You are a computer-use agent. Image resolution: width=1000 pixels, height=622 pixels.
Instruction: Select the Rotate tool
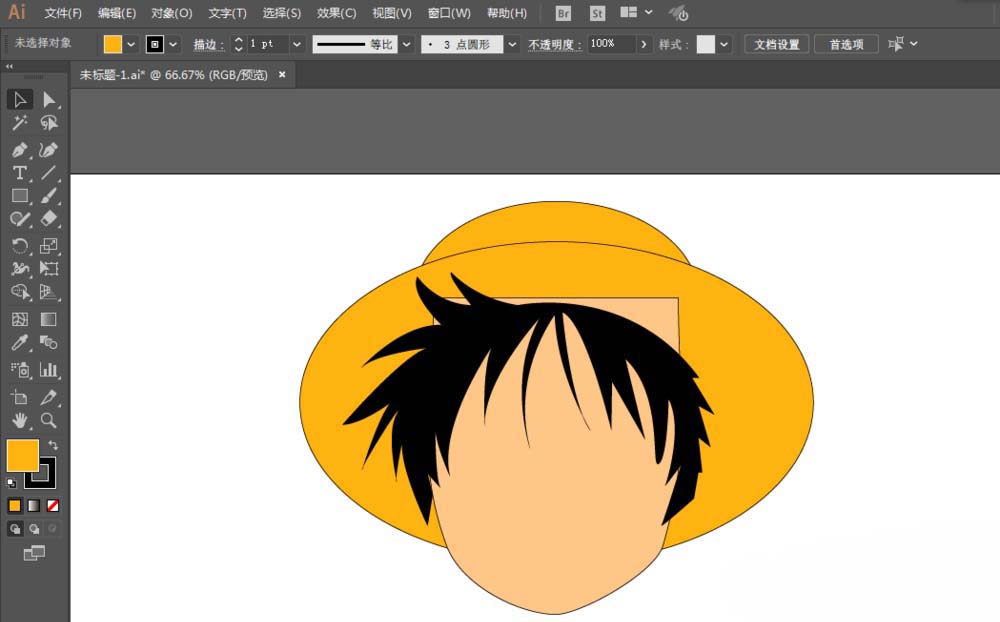click(20, 246)
